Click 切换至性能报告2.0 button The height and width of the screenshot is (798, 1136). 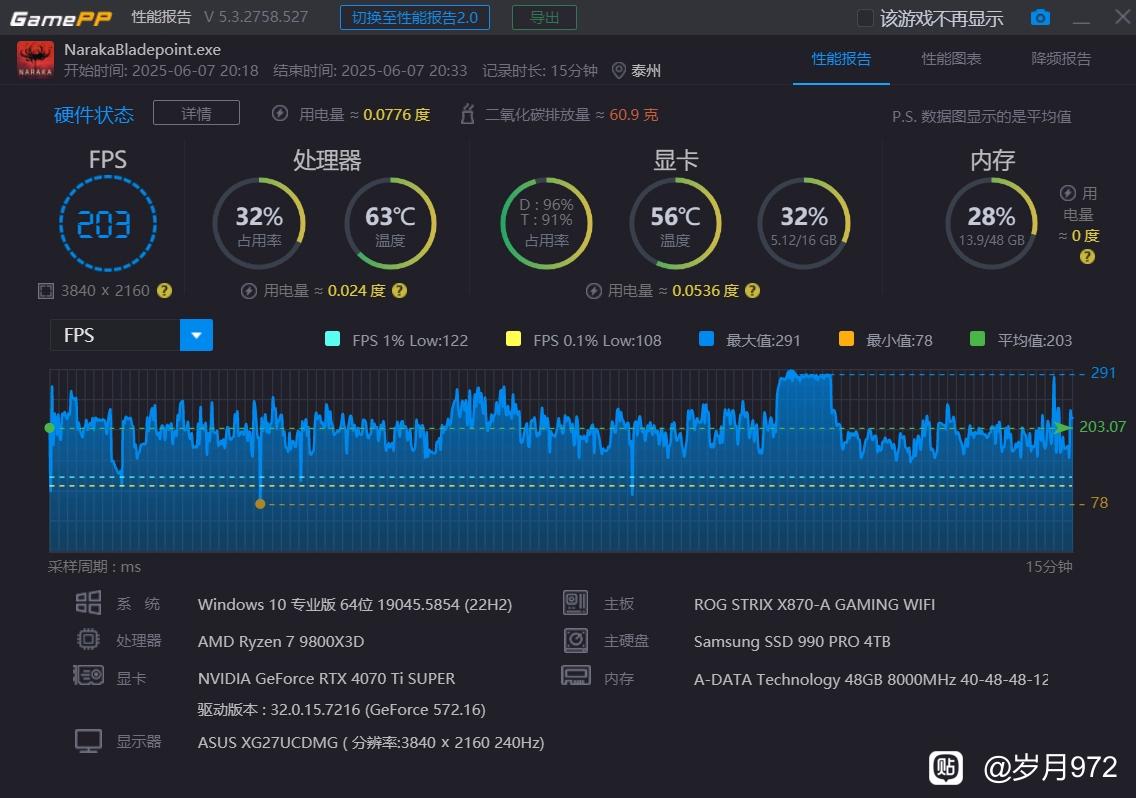(415, 17)
